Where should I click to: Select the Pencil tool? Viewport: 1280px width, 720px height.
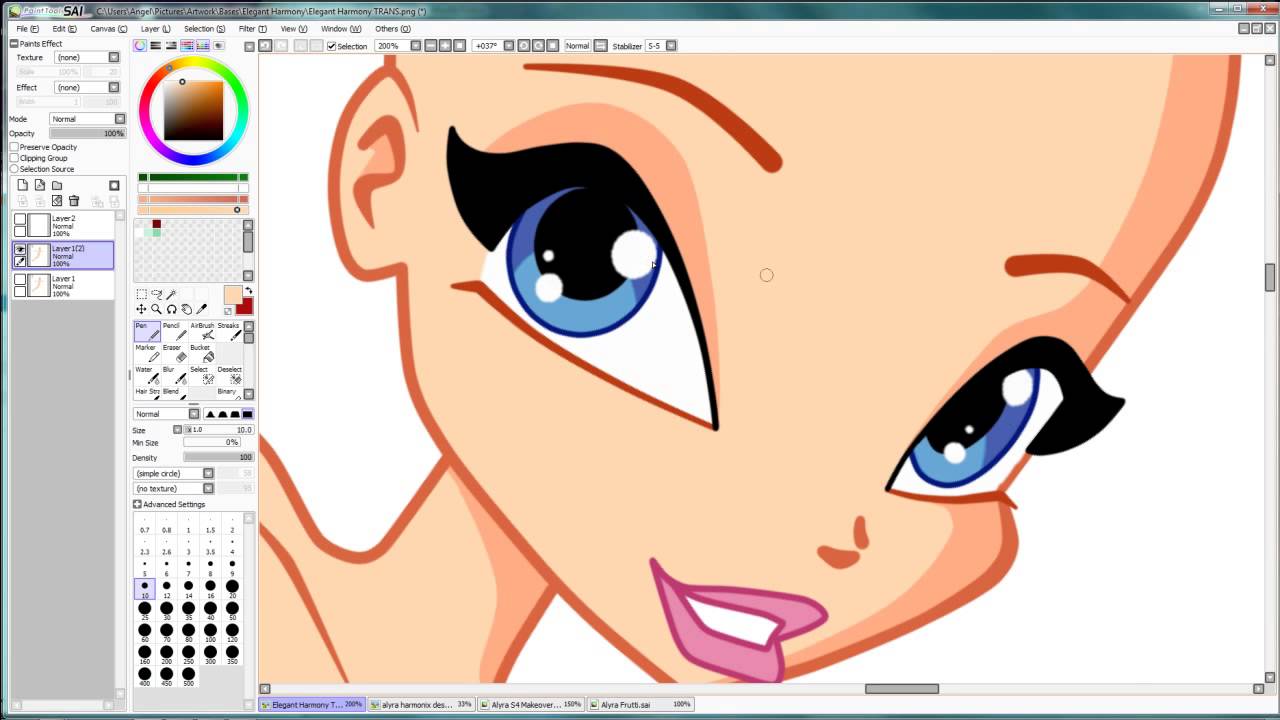(x=174, y=332)
